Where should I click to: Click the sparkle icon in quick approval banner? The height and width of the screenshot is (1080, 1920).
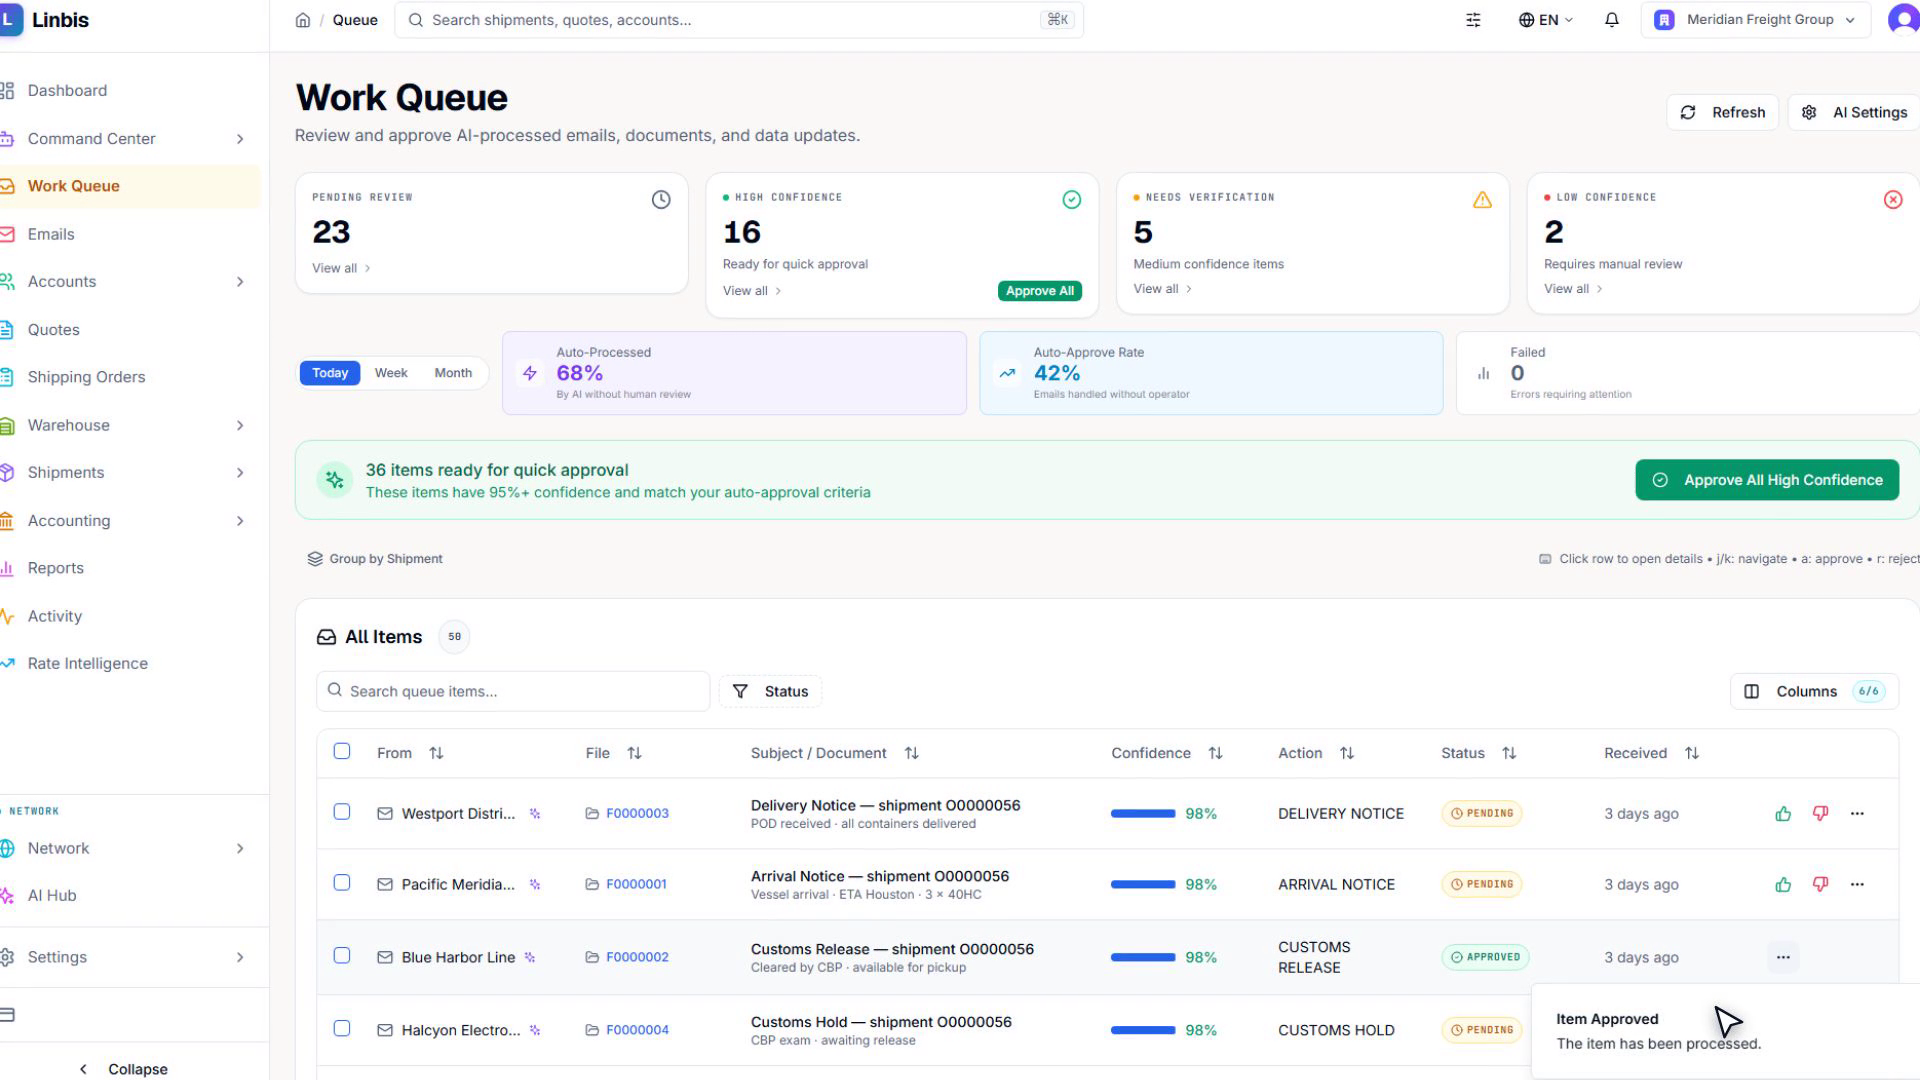[x=335, y=481]
